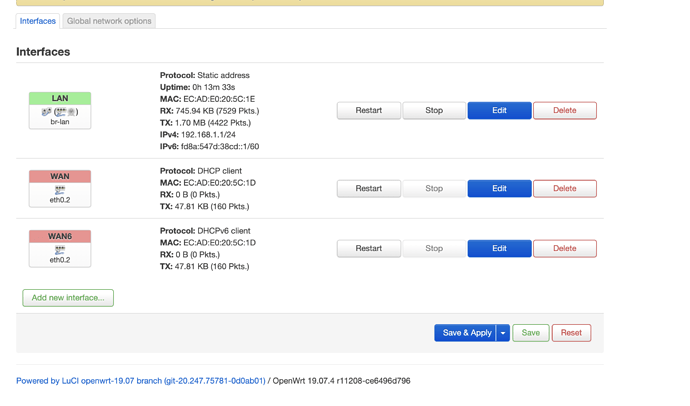Screen dimensions: 690x406
Task: Edit the WAN interface
Action: [x=499, y=188]
